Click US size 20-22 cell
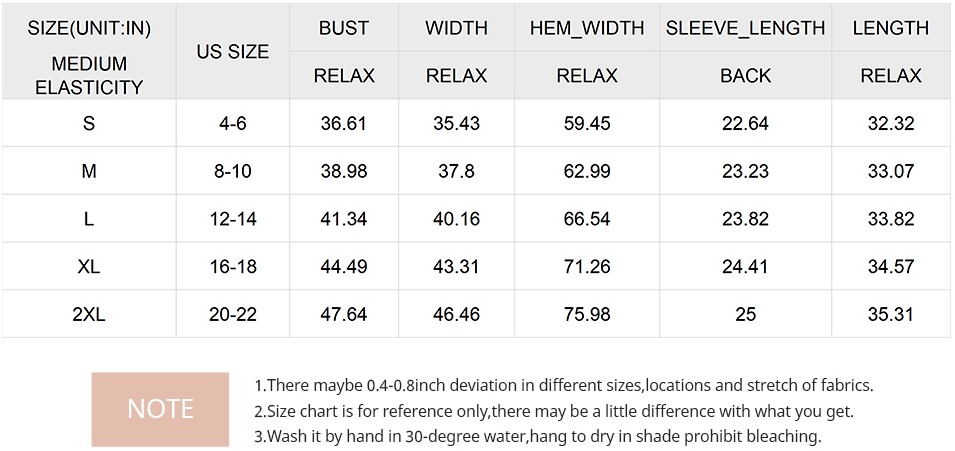 233,314
